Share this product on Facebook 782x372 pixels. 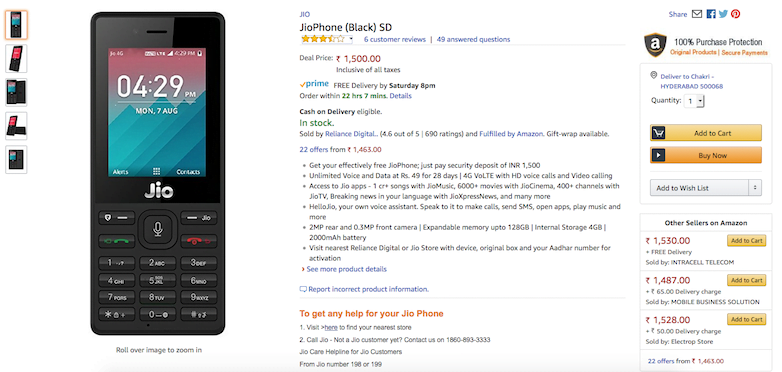pyautogui.click(x=711, y=14)
